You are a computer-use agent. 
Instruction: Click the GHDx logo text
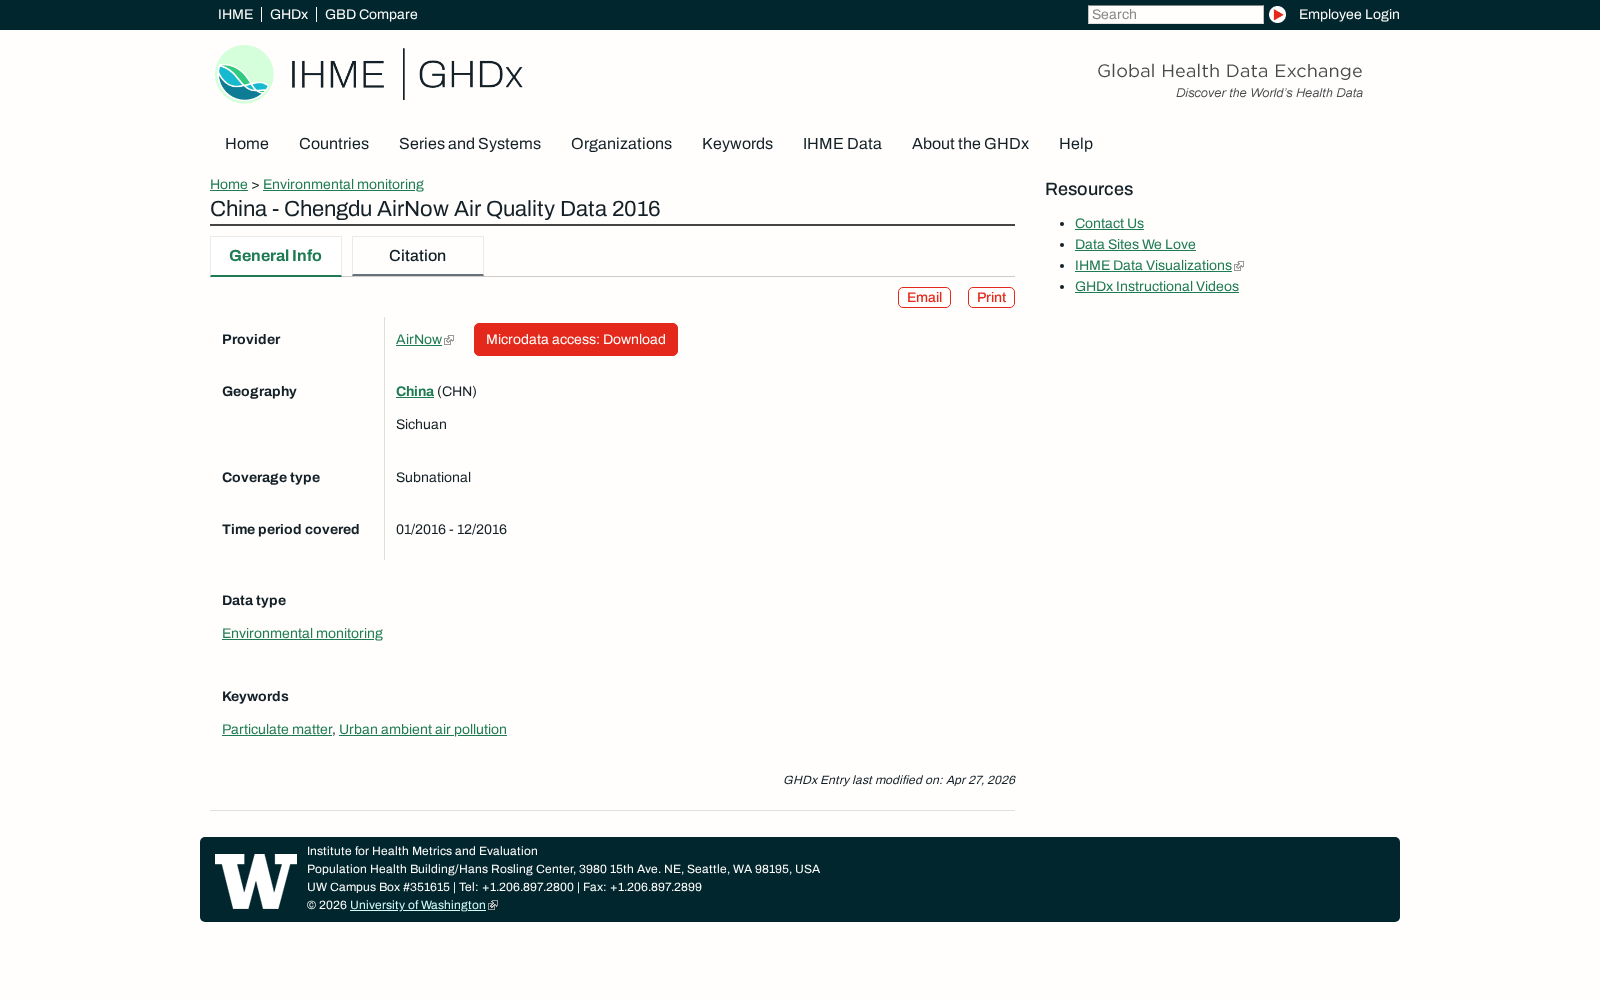[470, 75]
